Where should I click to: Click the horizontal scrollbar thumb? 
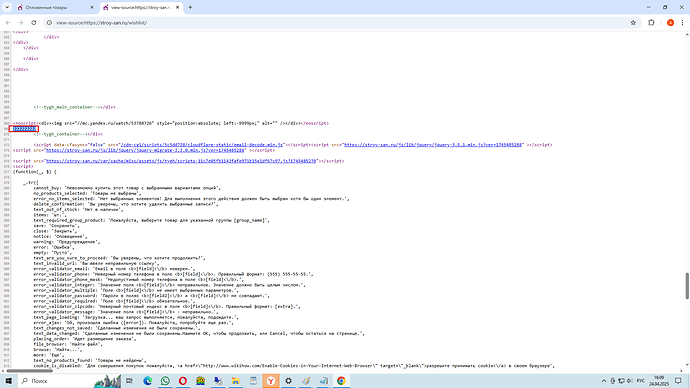(x=29, y=371)
